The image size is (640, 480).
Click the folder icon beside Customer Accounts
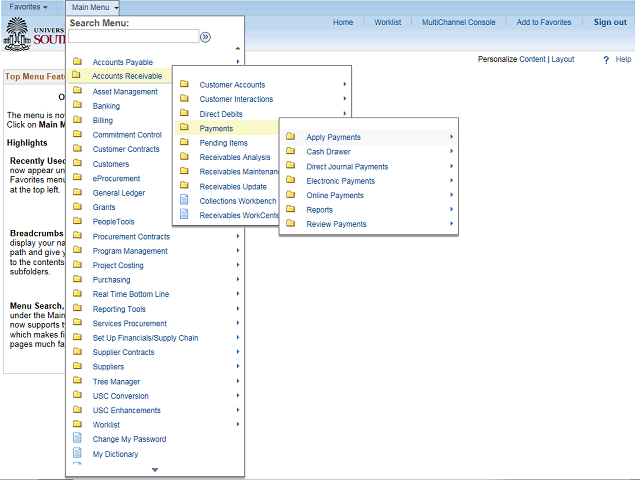183,85
